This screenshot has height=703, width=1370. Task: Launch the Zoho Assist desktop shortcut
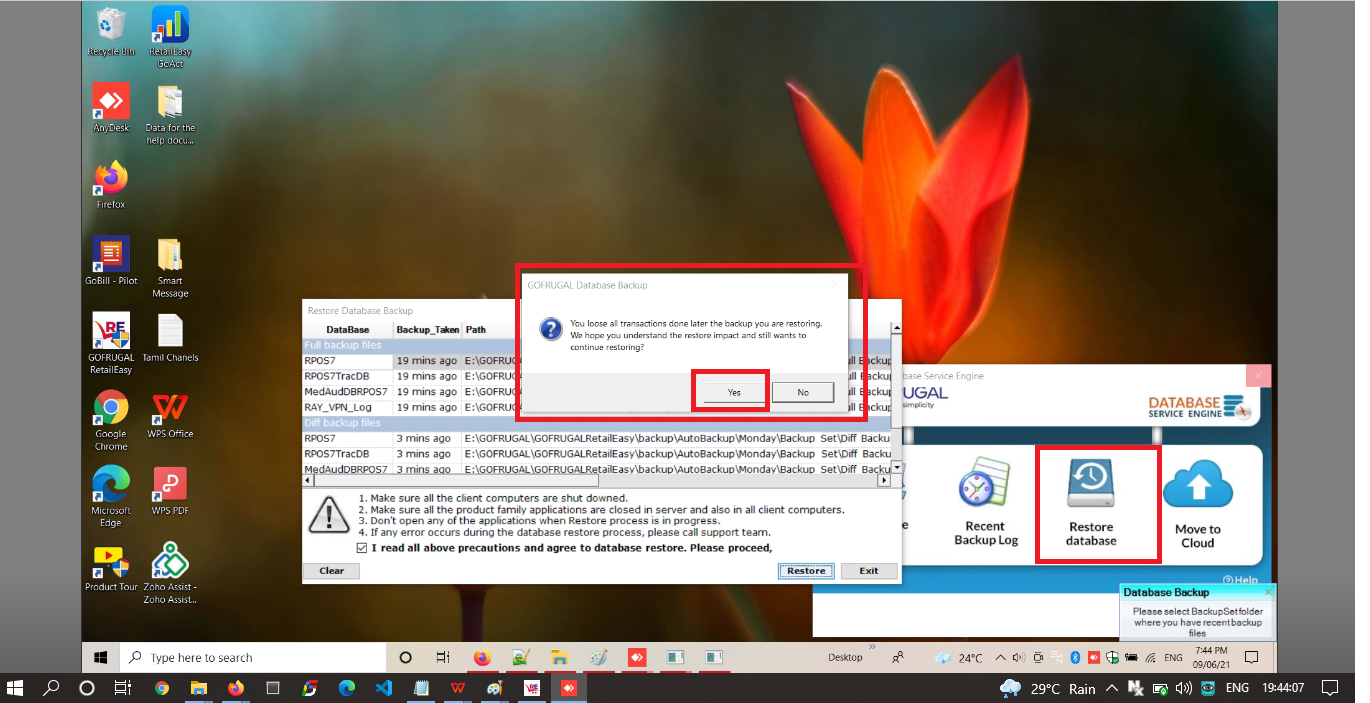pyautogui.click(x=170, y=574)
